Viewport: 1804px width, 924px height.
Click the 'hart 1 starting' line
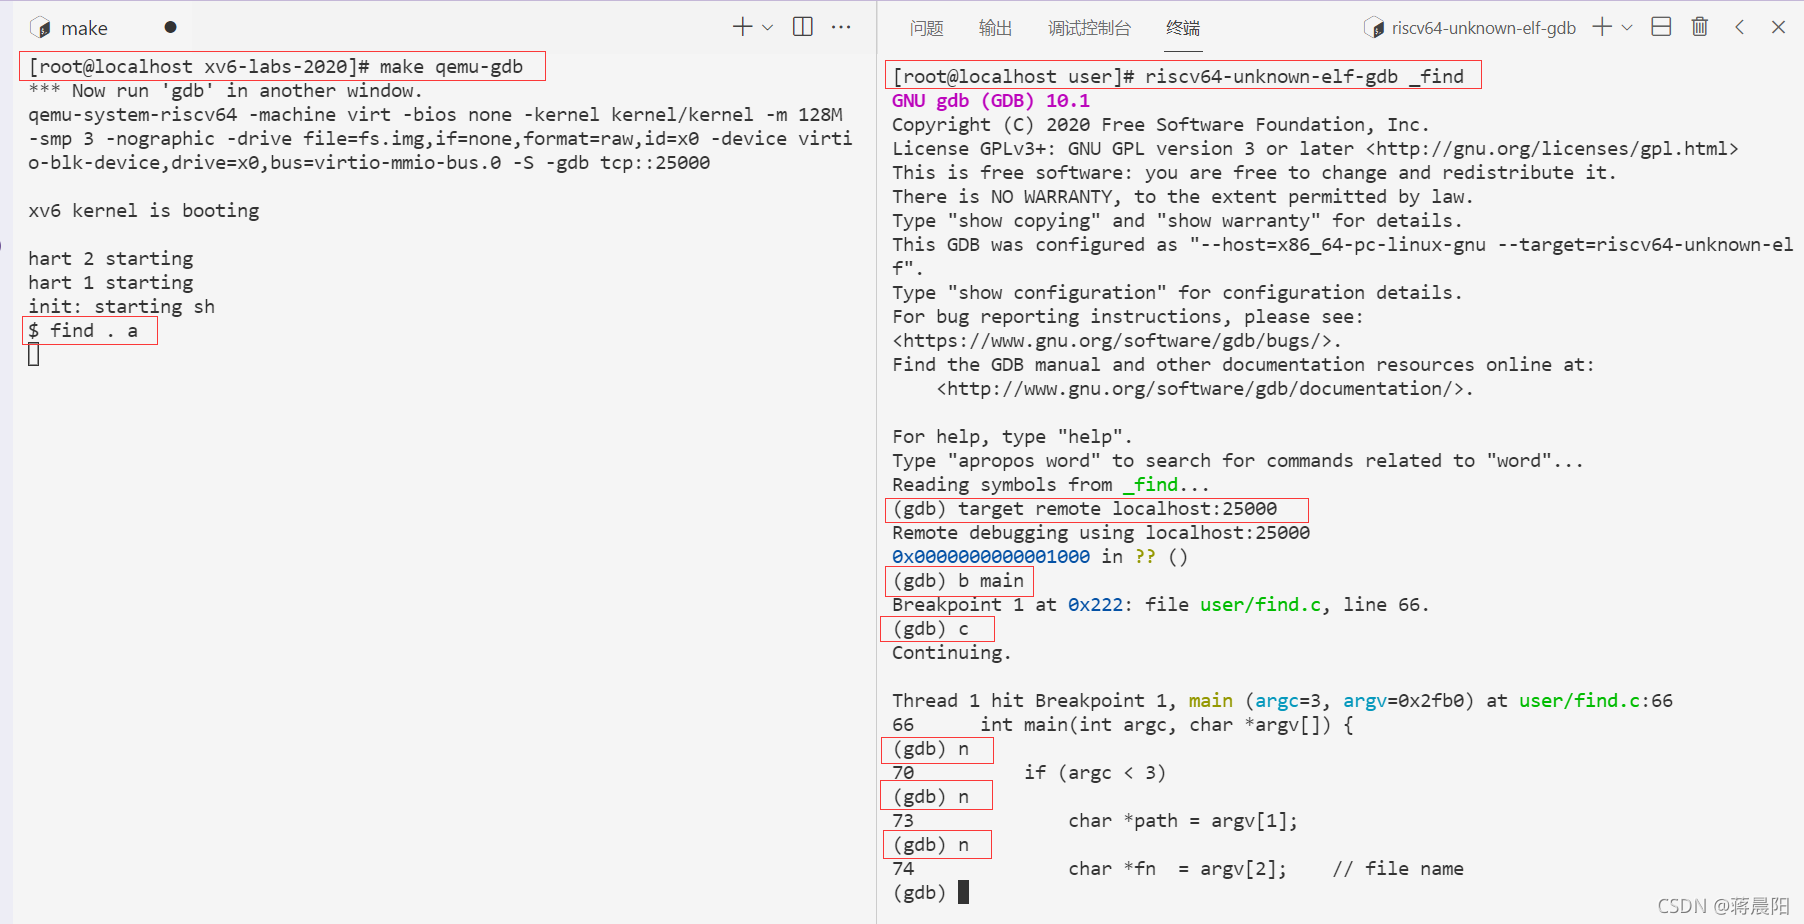pos(111,283)
